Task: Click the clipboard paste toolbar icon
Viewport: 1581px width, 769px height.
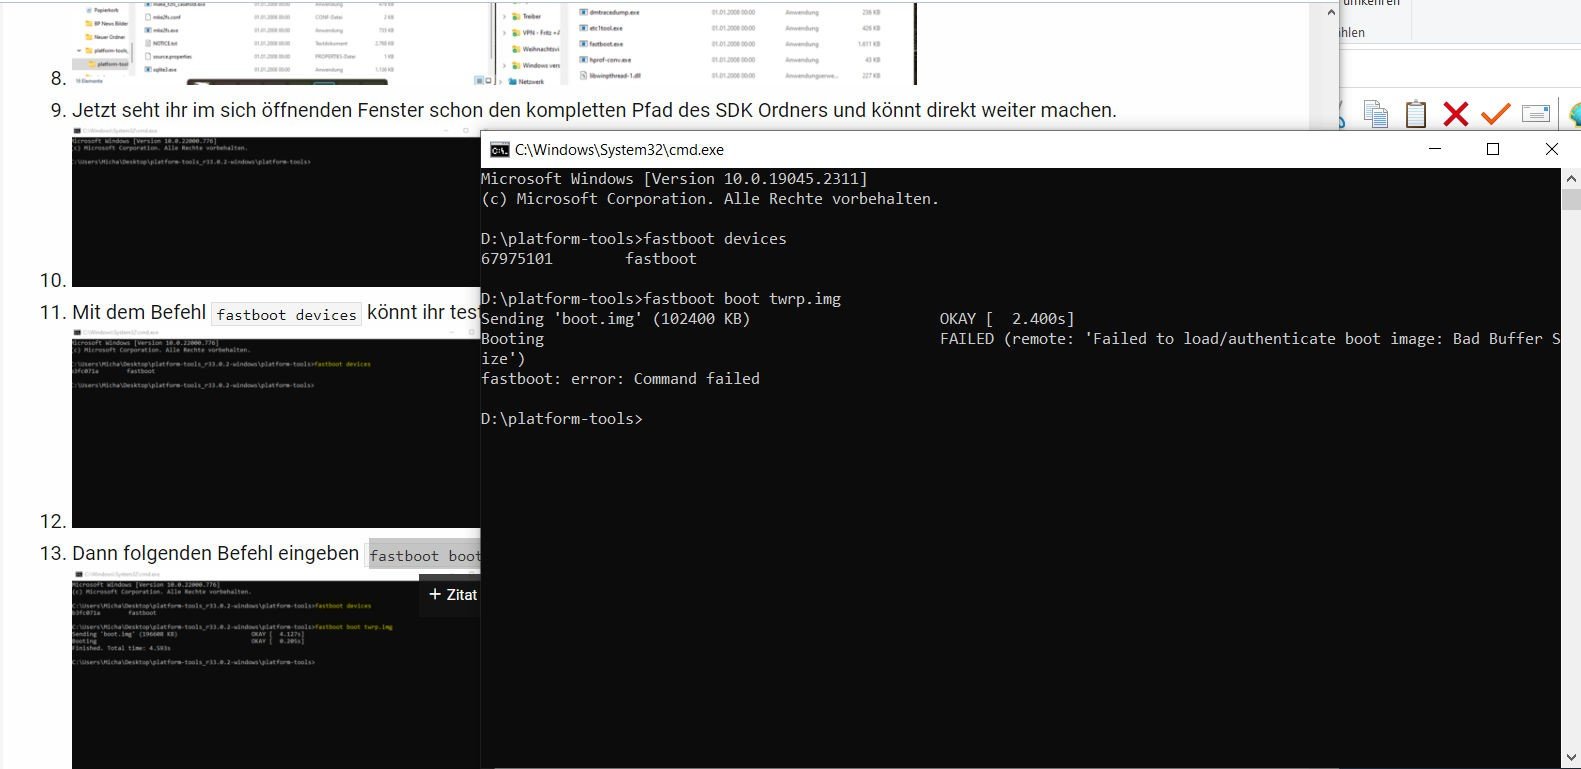Action: coord(1415,114)
